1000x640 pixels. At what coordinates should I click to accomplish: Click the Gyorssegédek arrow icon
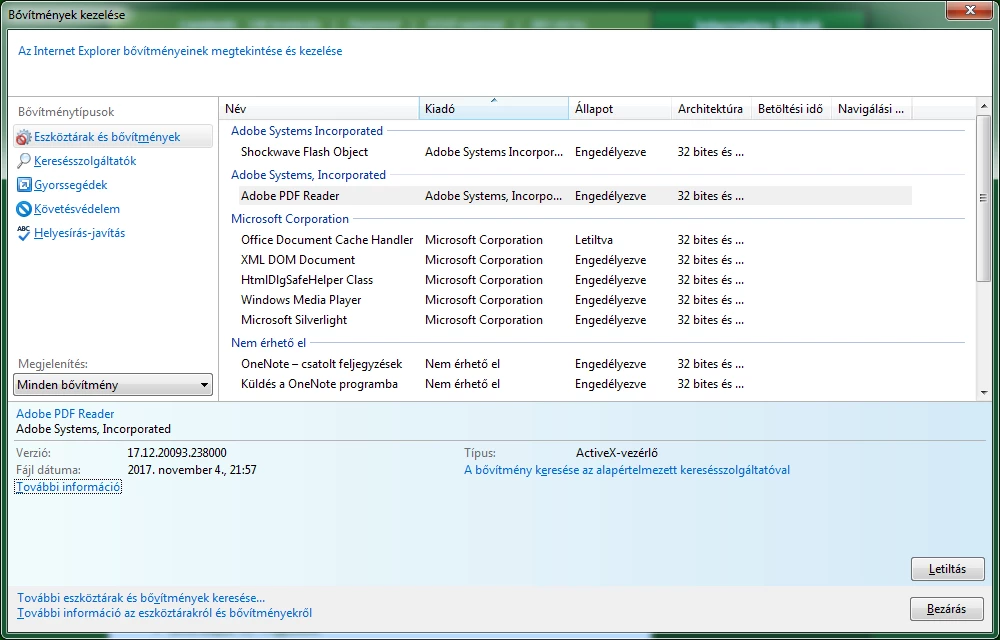pos(24,185)
